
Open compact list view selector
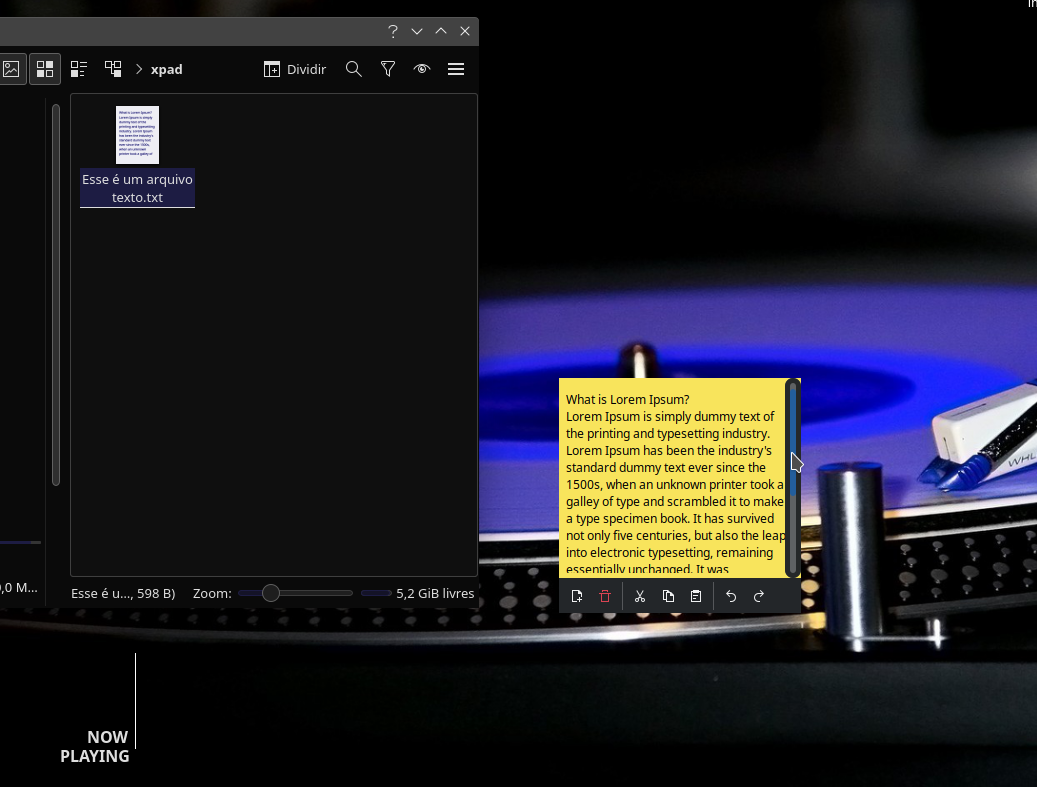[x=79, y=68]
